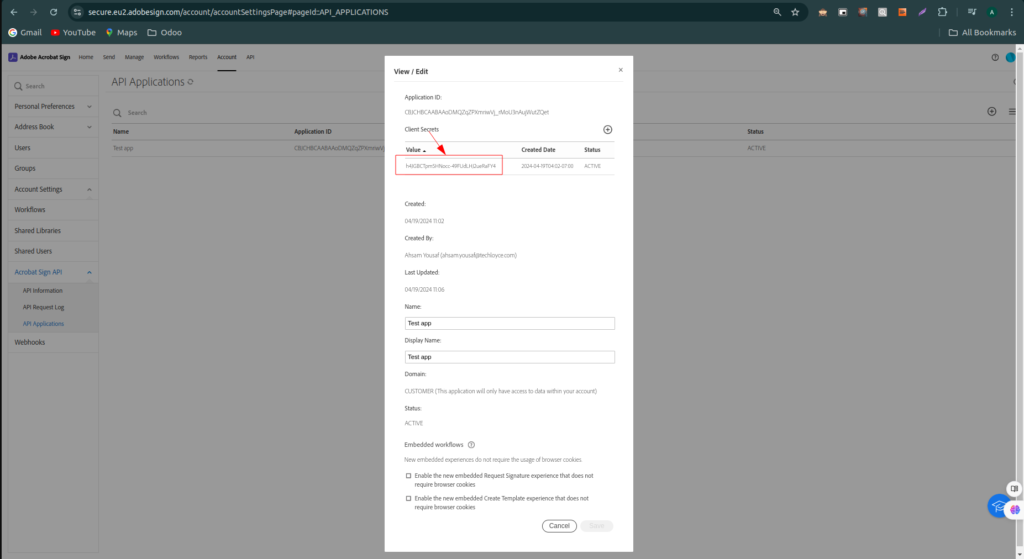The height and width of the screenshot is (559, 1024).
Task: Collapse Account Settings section
Action: 52,189
